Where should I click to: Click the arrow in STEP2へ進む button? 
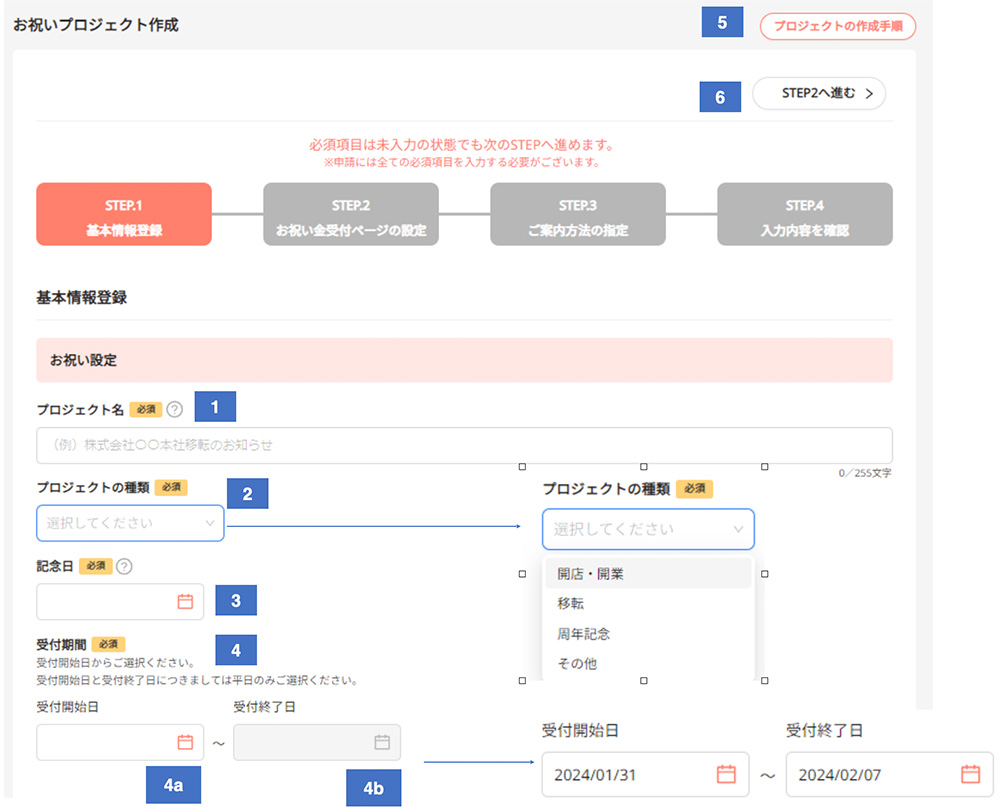click(869, 94)
